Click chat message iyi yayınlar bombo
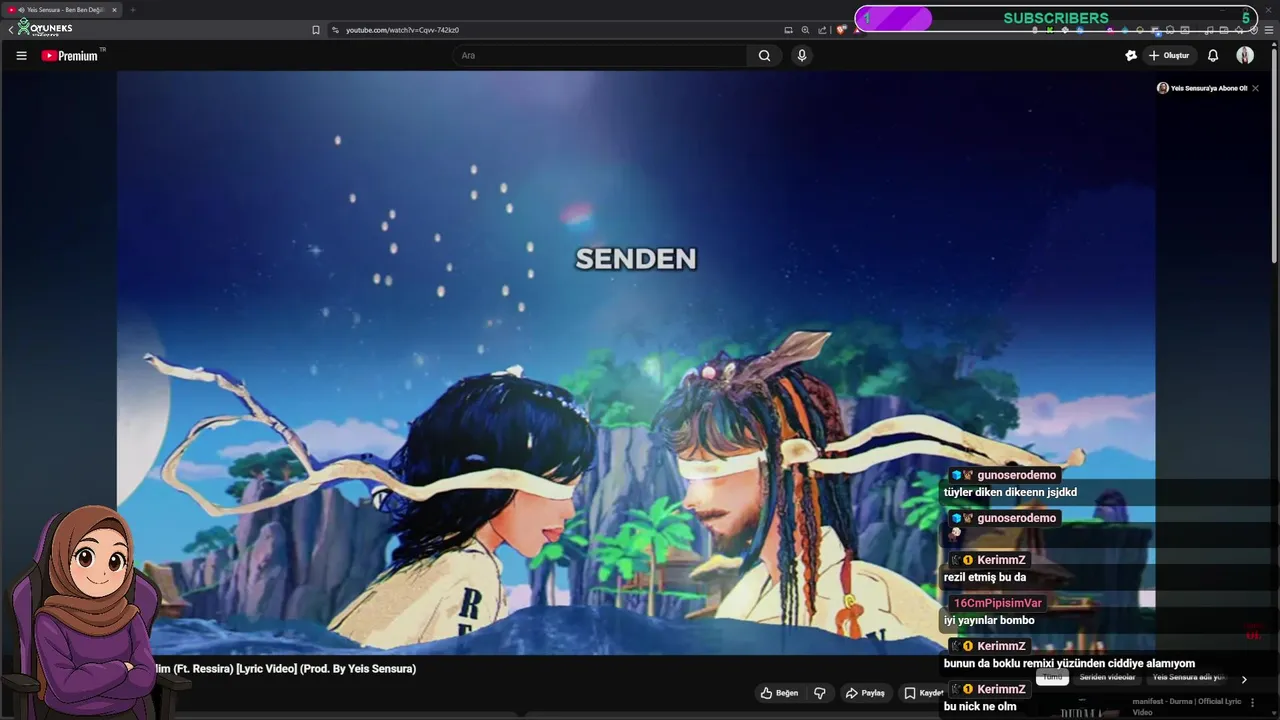The height and width of the screenshot is (720, 1280). coord(989,620)
